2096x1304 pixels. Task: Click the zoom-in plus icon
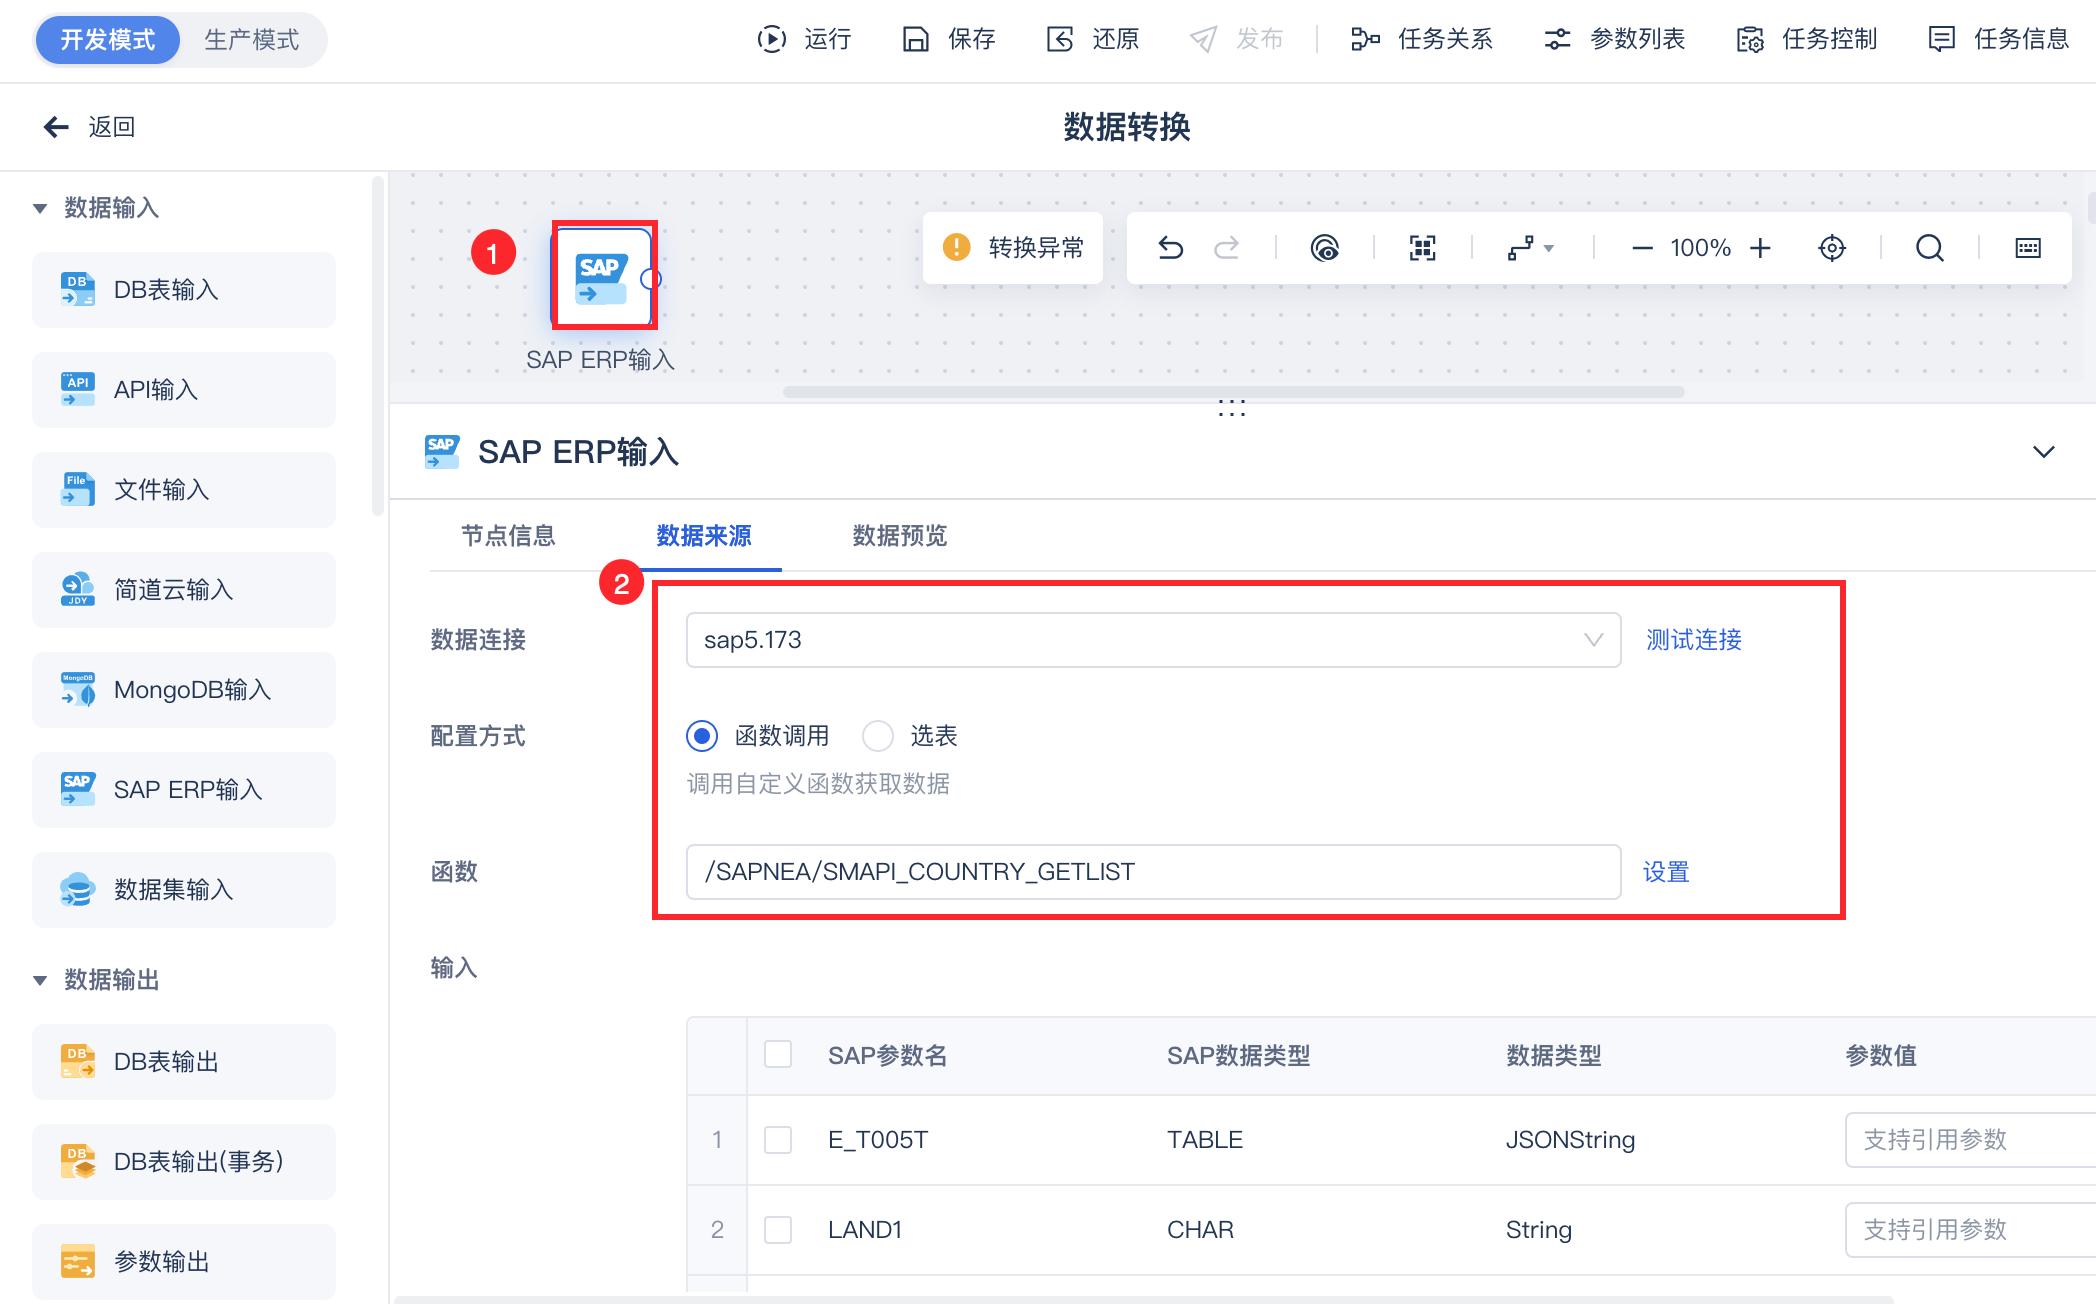(x=1761, y=248)
